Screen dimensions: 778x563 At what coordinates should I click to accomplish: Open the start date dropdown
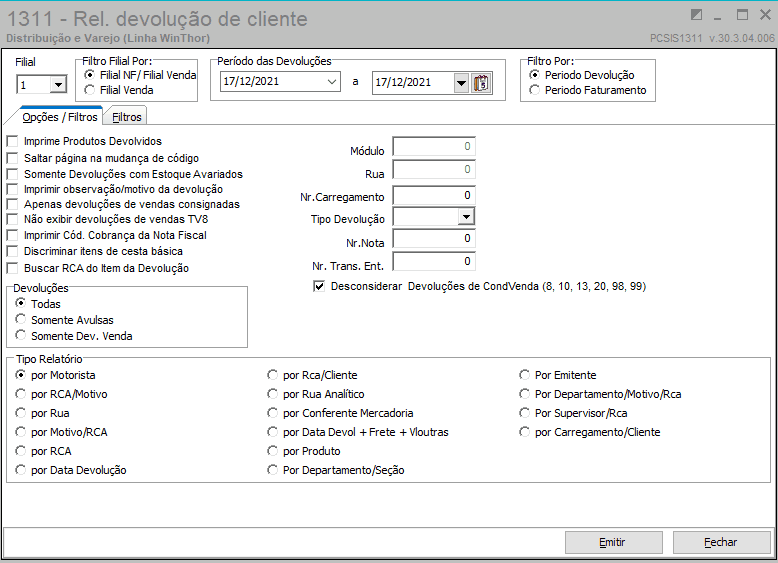click(x=331, y=82)
